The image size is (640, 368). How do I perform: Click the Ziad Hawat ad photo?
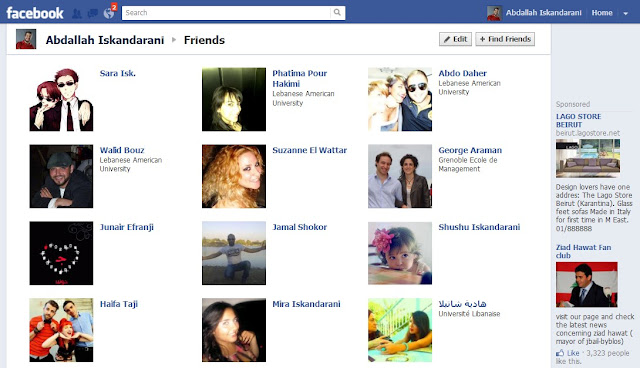tap(587, 285)
